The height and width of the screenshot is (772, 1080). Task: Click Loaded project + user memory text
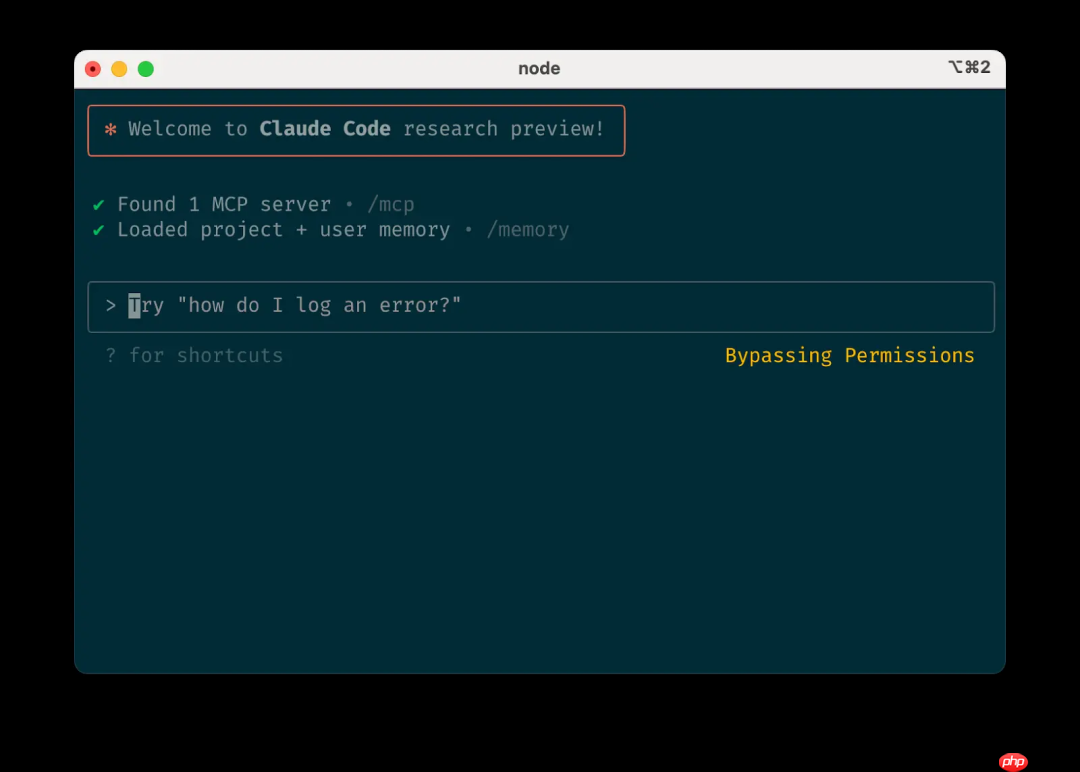coord(283,229)
